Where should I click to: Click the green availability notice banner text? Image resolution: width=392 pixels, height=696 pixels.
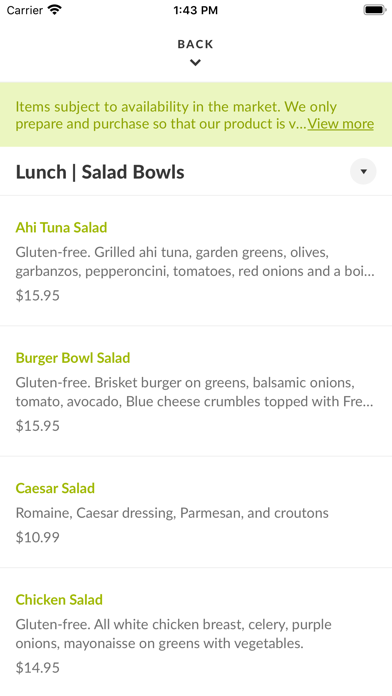coord(195,115)
